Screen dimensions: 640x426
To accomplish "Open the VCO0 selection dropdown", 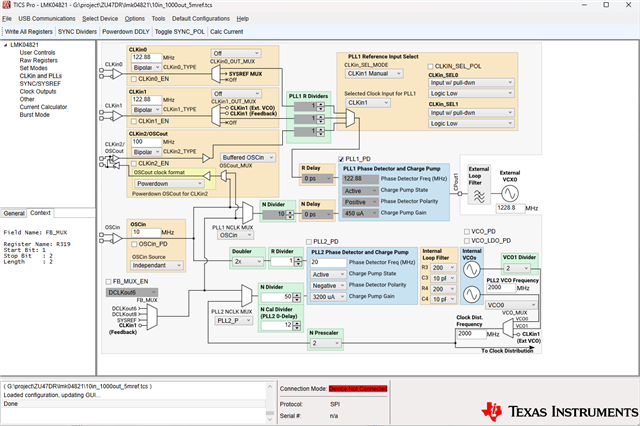I will [x=512, y=305].
